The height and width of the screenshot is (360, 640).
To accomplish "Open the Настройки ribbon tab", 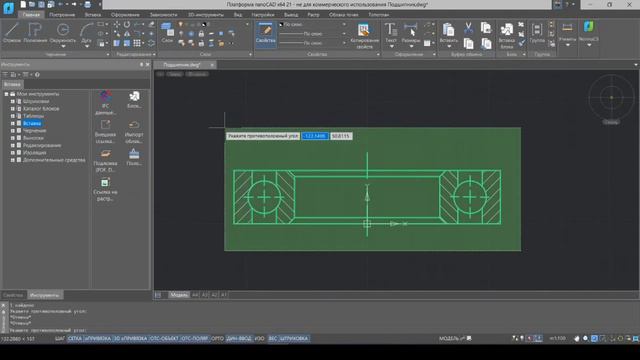I will pos(263,15).
